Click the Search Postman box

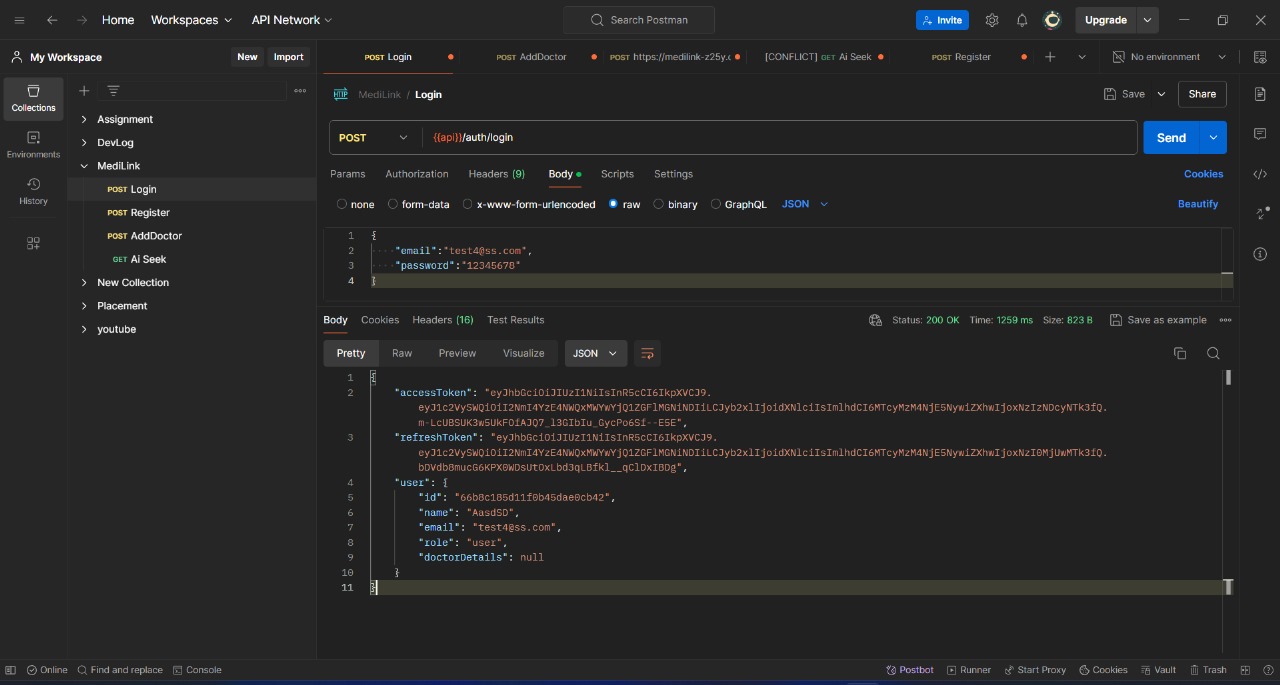(639, 20)
